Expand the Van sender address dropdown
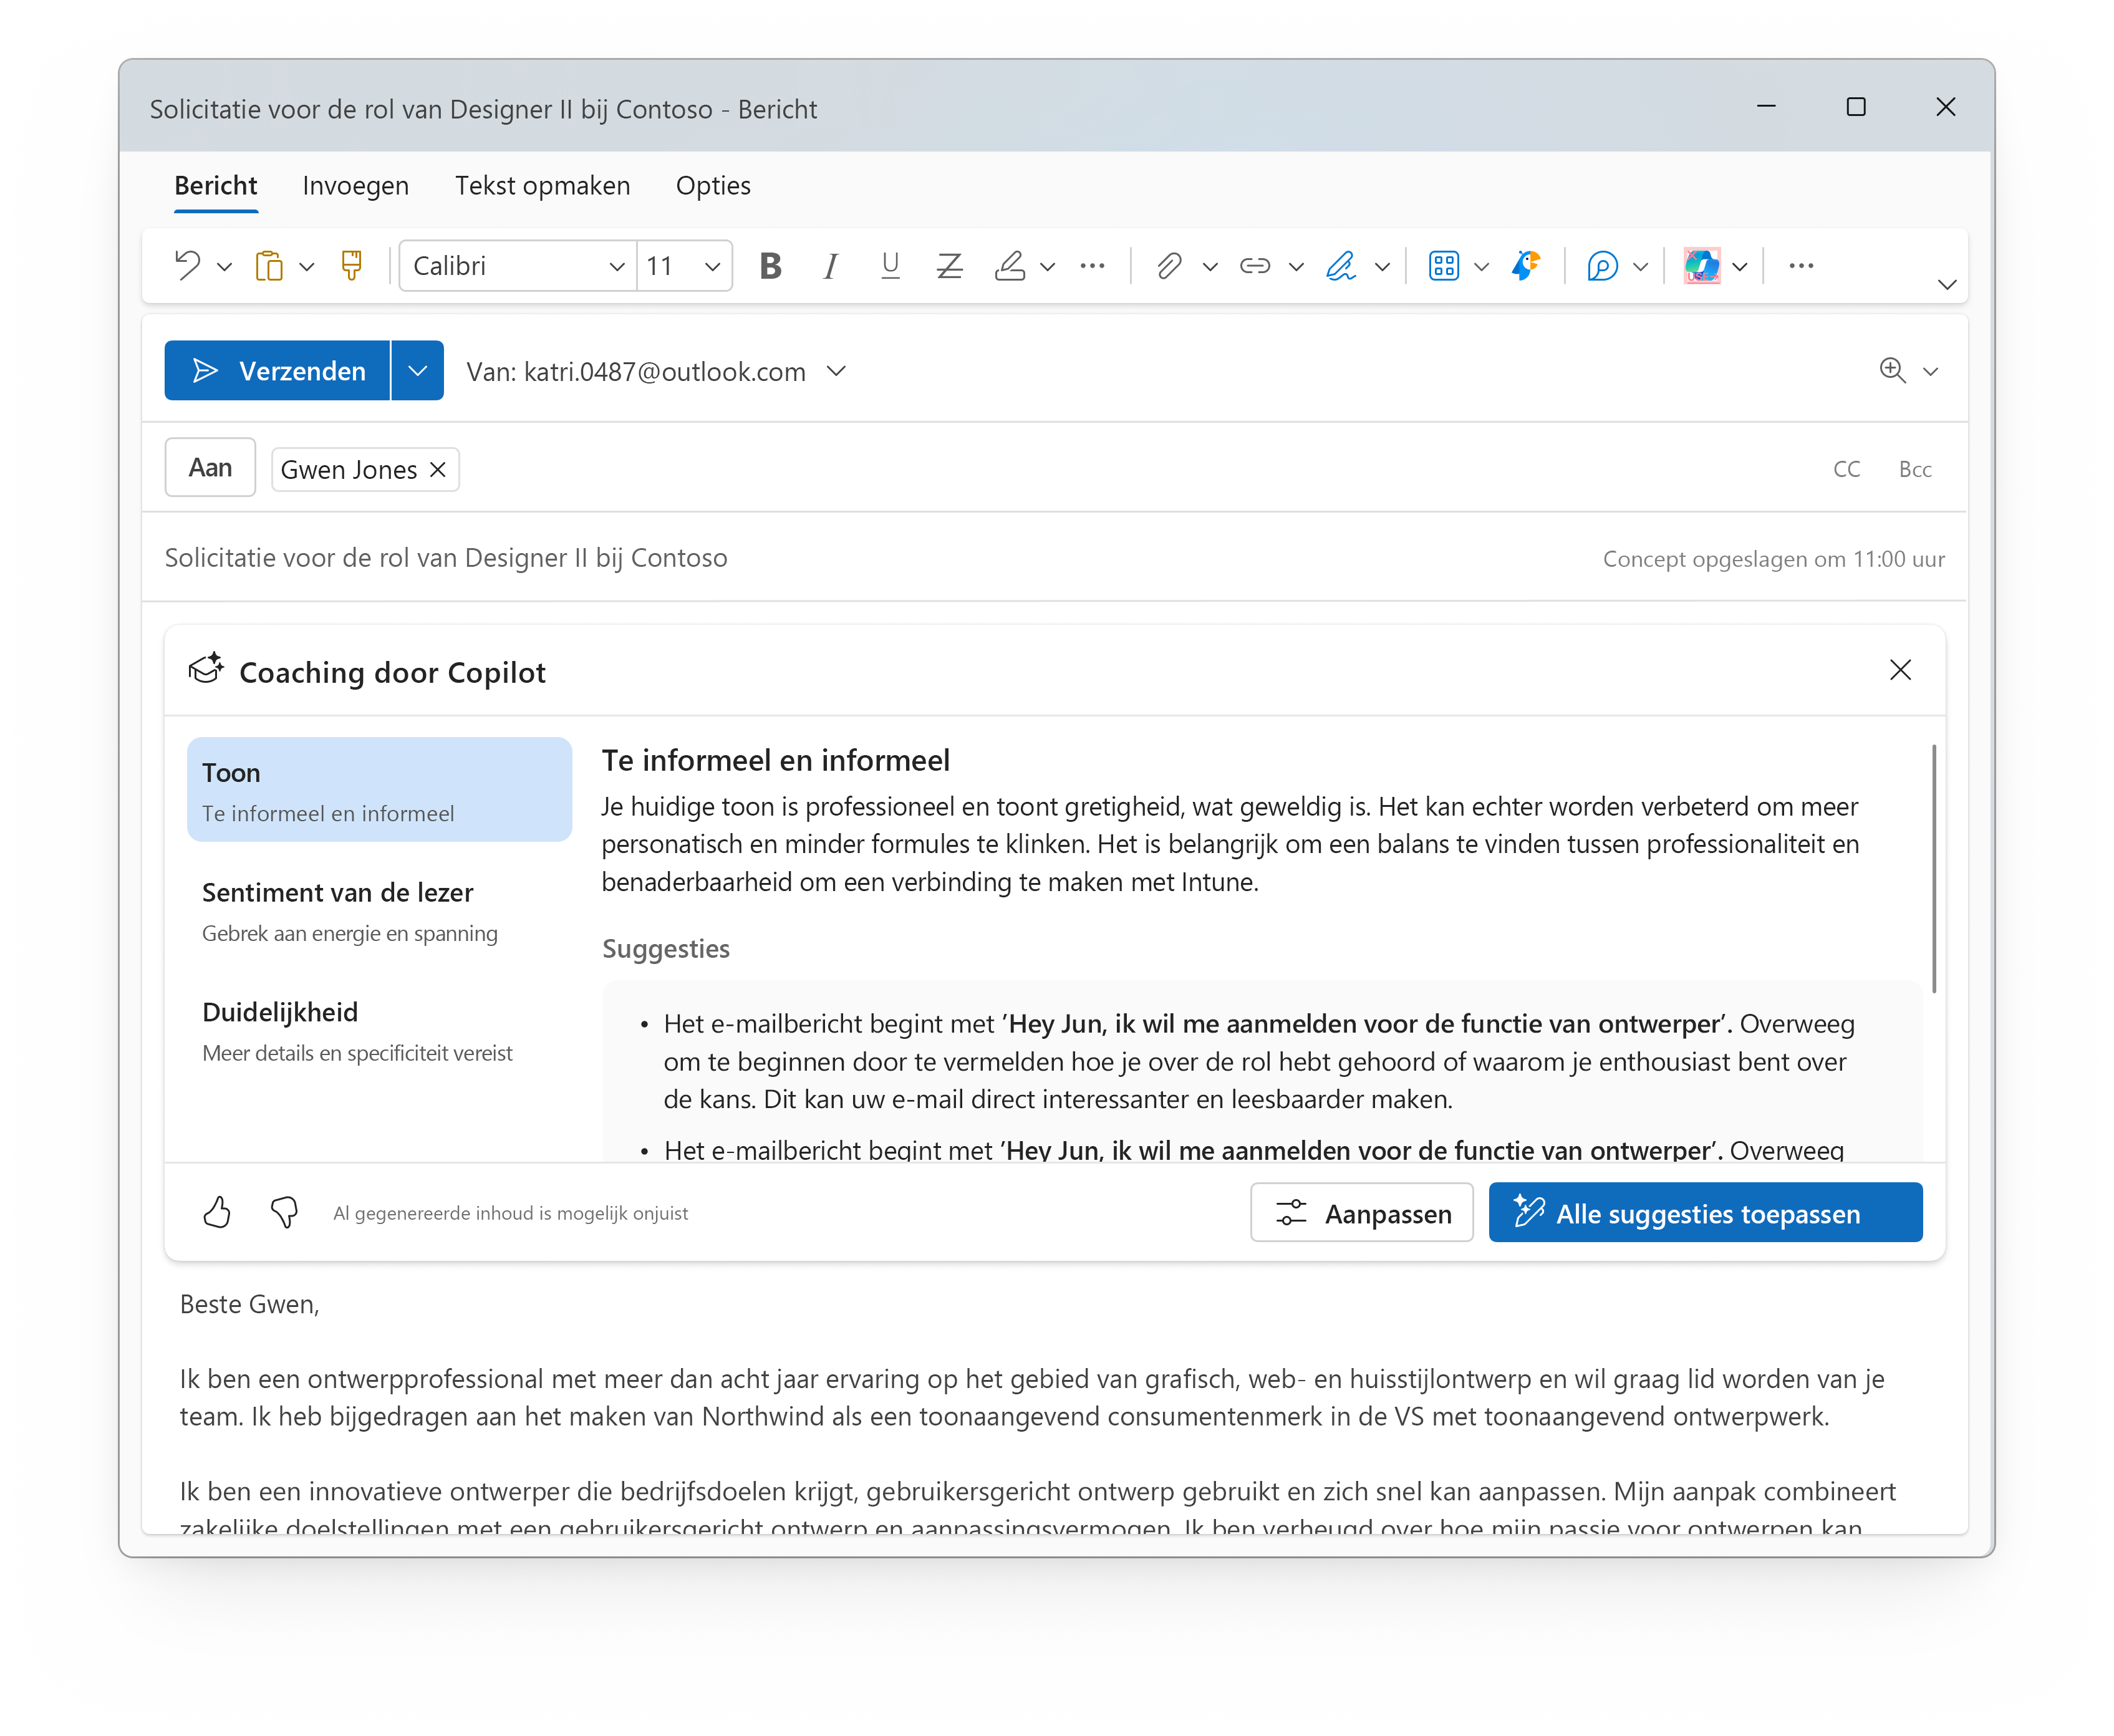Image resolution: width=2114 pixels, height=1736 pixels. point(837,372)
